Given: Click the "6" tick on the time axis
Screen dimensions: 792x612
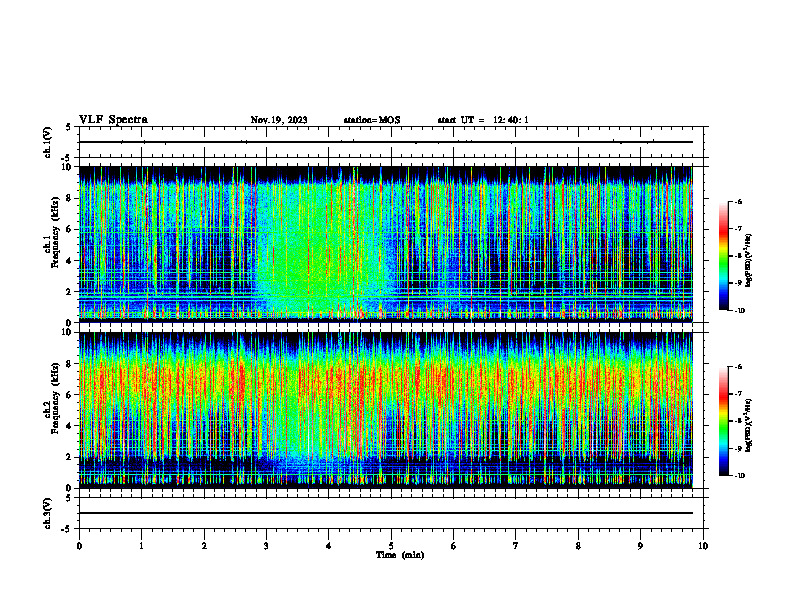Looking at the screenshot, I should point(454,546).
